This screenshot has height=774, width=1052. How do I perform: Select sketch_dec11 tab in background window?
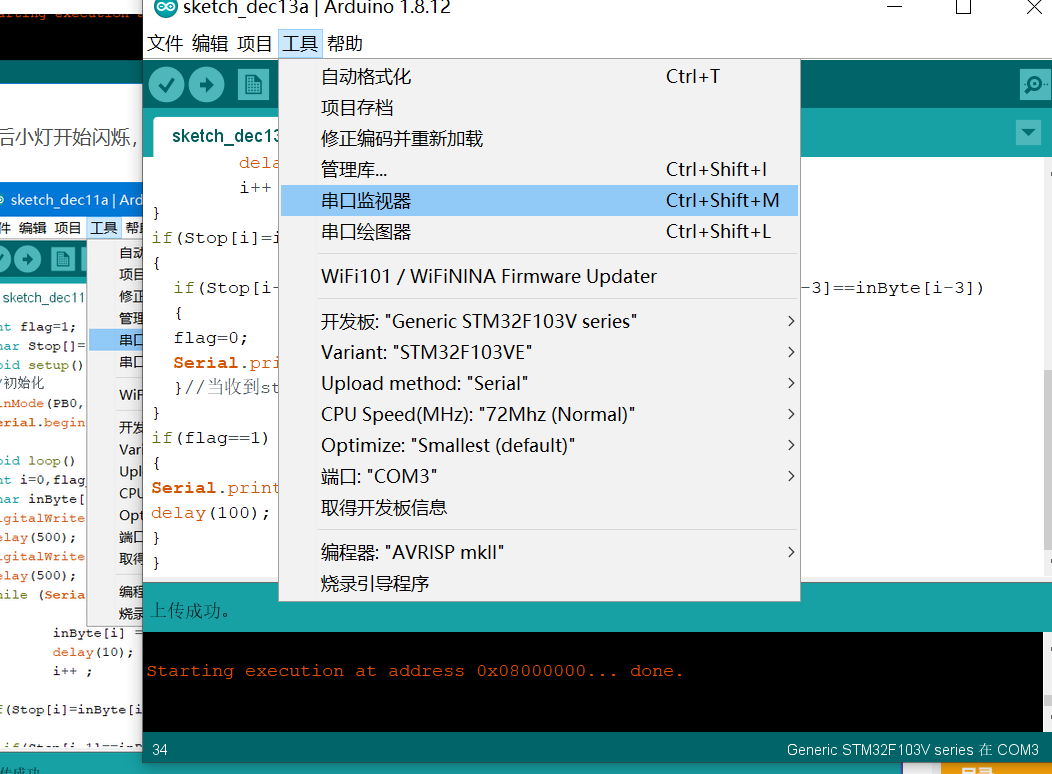(x=43, y=298)
